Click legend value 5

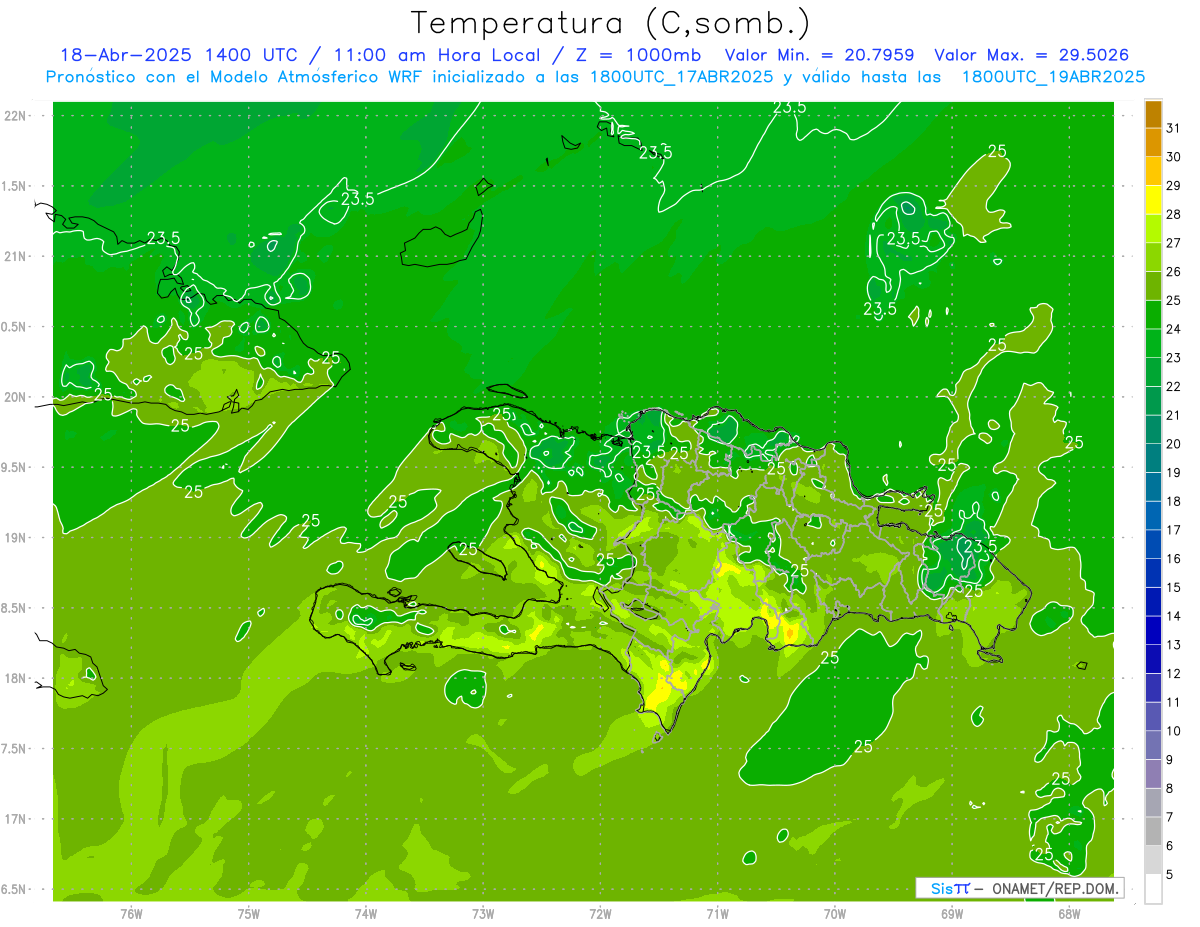pos(1170,874)
